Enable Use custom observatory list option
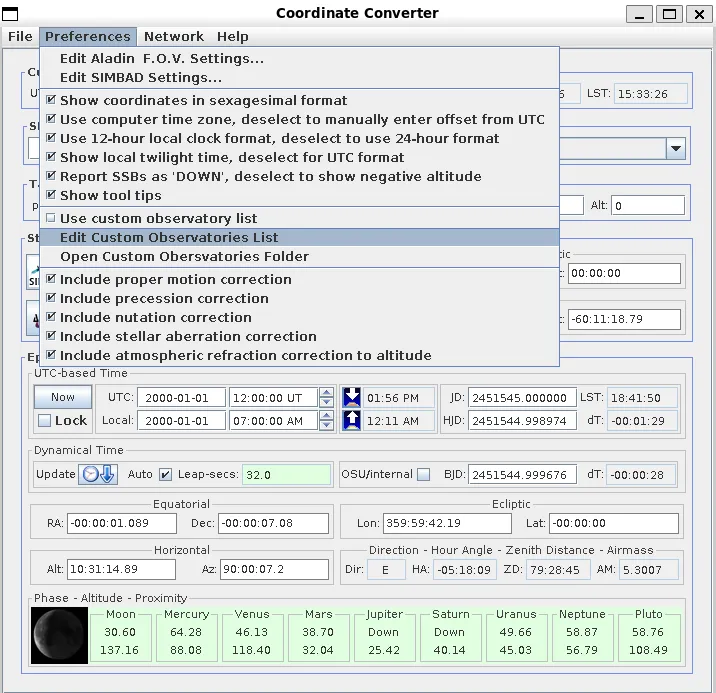716x693 pixels. click(x=158, y=218)
